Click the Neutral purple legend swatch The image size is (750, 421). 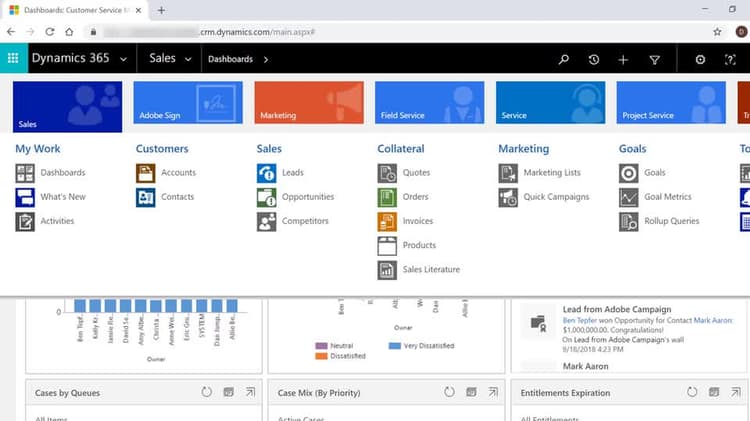click(321, 346)
